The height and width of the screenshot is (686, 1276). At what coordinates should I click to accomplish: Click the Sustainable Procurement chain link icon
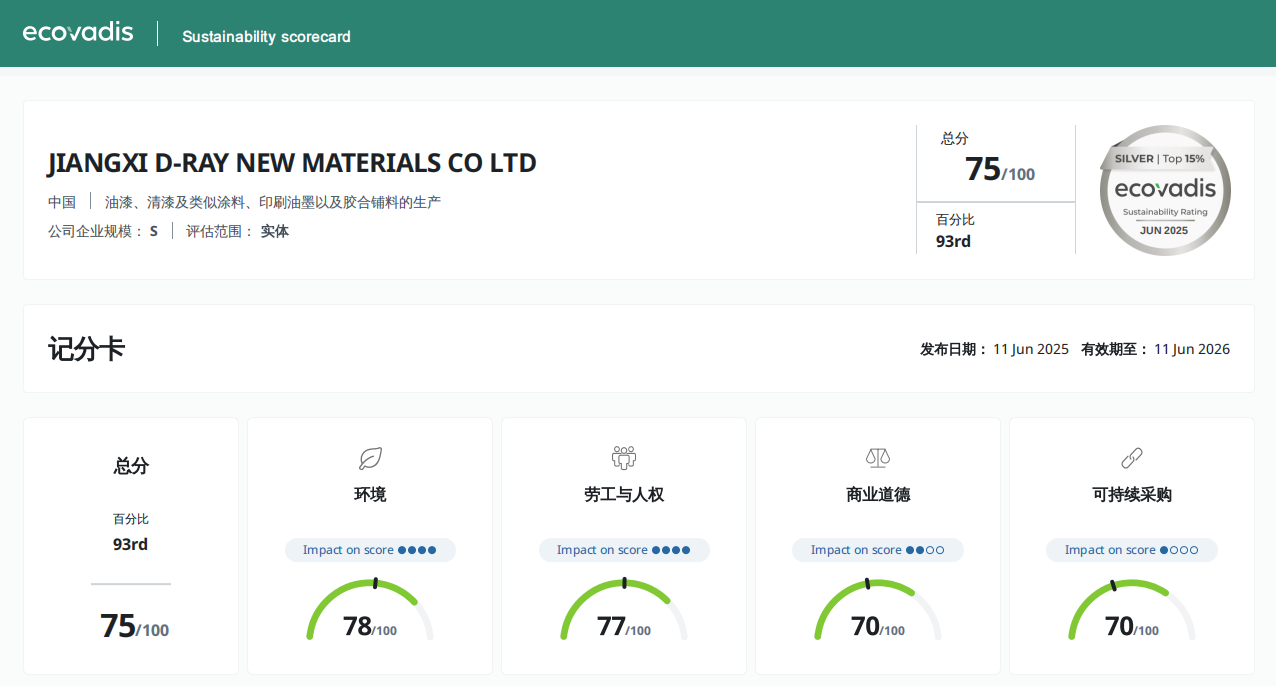1132,458
